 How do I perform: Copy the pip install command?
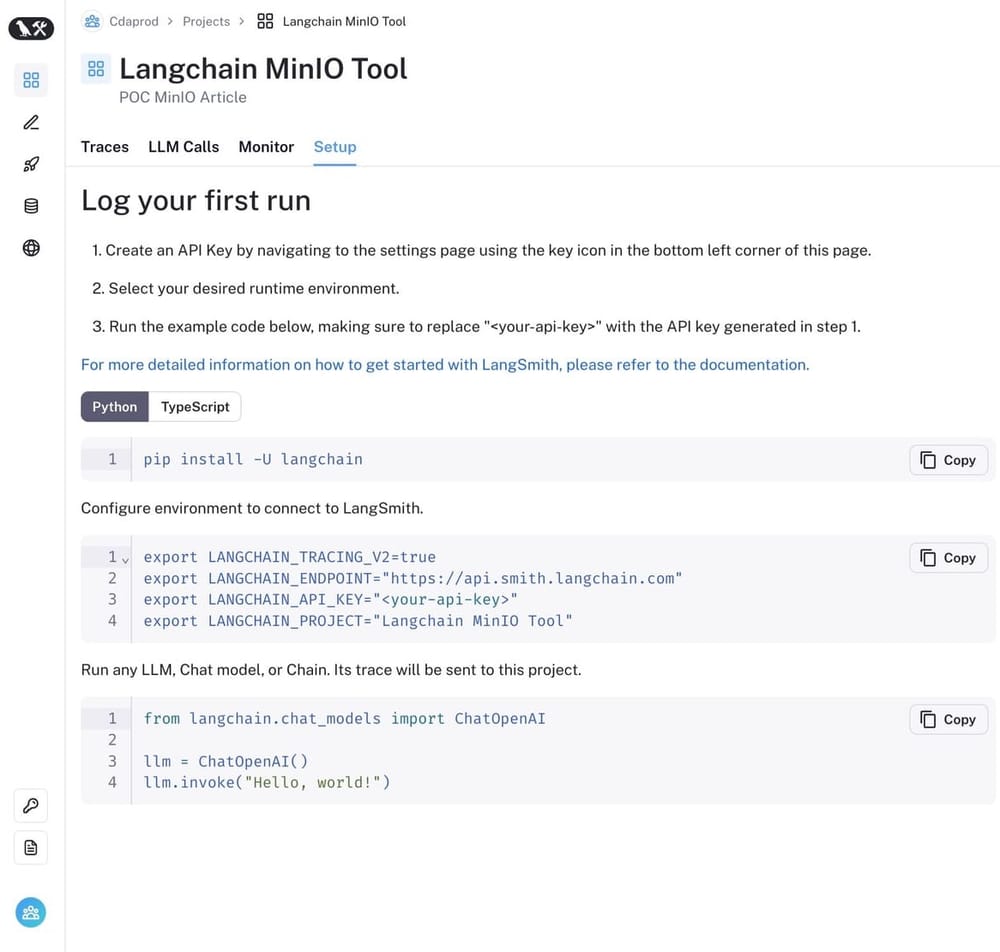coord(947,460)
